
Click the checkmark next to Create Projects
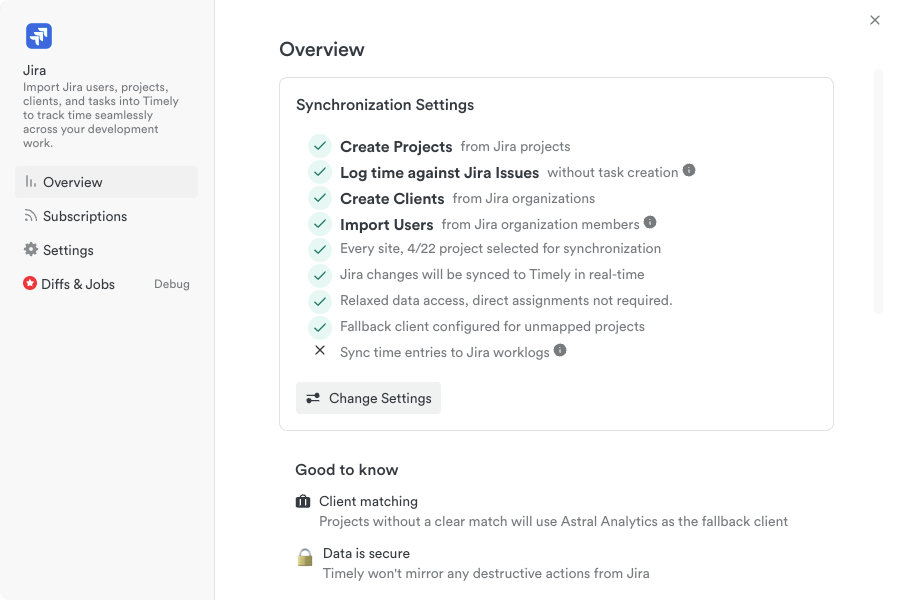[x=320, y=146]
